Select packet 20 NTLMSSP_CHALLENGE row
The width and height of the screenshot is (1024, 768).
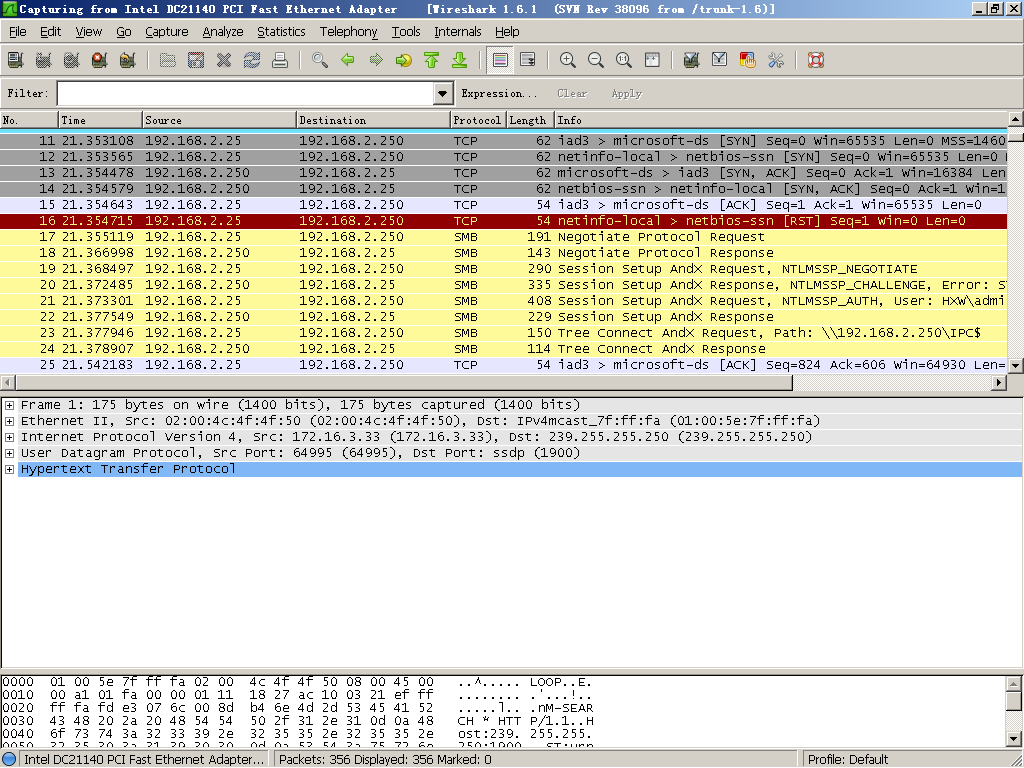pos(504,285)
